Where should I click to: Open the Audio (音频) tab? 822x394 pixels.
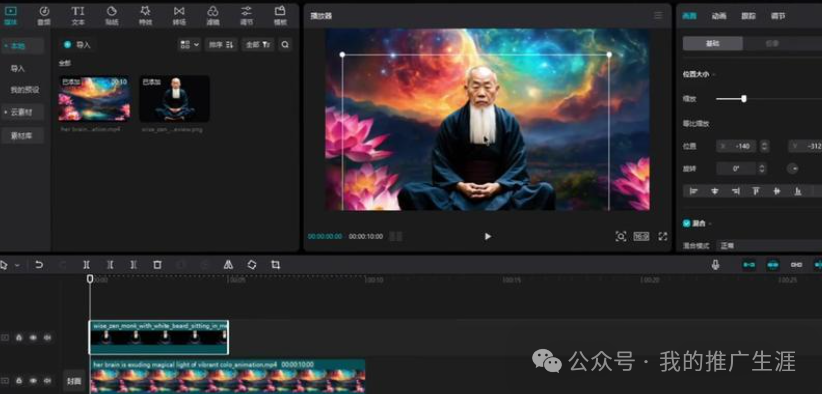point(44,15)
